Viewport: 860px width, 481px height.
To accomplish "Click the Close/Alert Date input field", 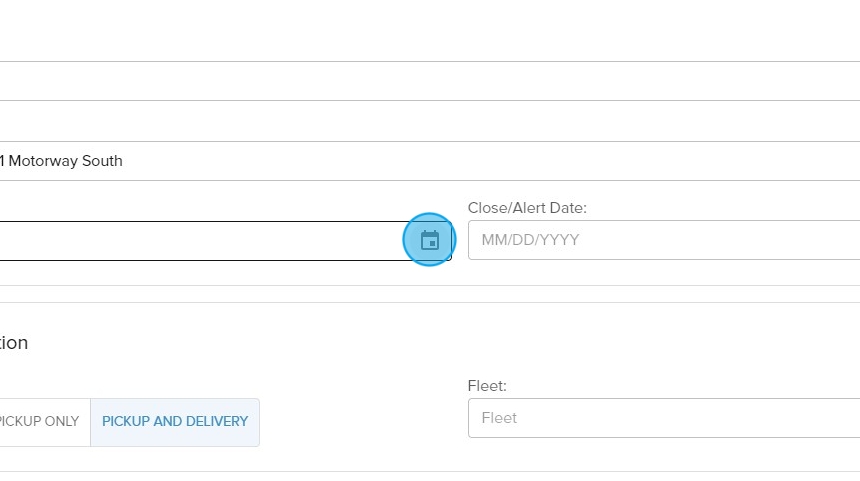I will click(x=662, y=240).
